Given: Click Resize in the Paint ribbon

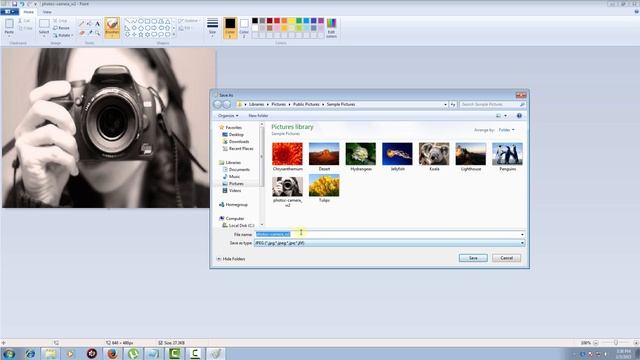Looking at the screenshot, I should coord(62,28).
